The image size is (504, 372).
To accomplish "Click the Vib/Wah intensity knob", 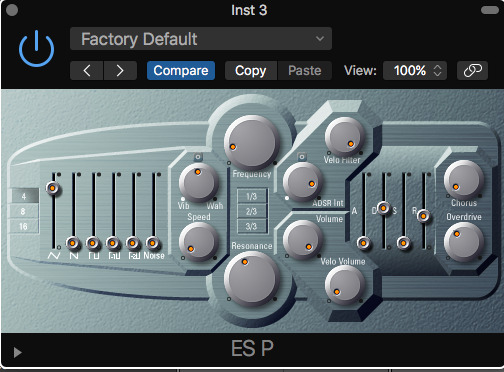I will (199, 183).
